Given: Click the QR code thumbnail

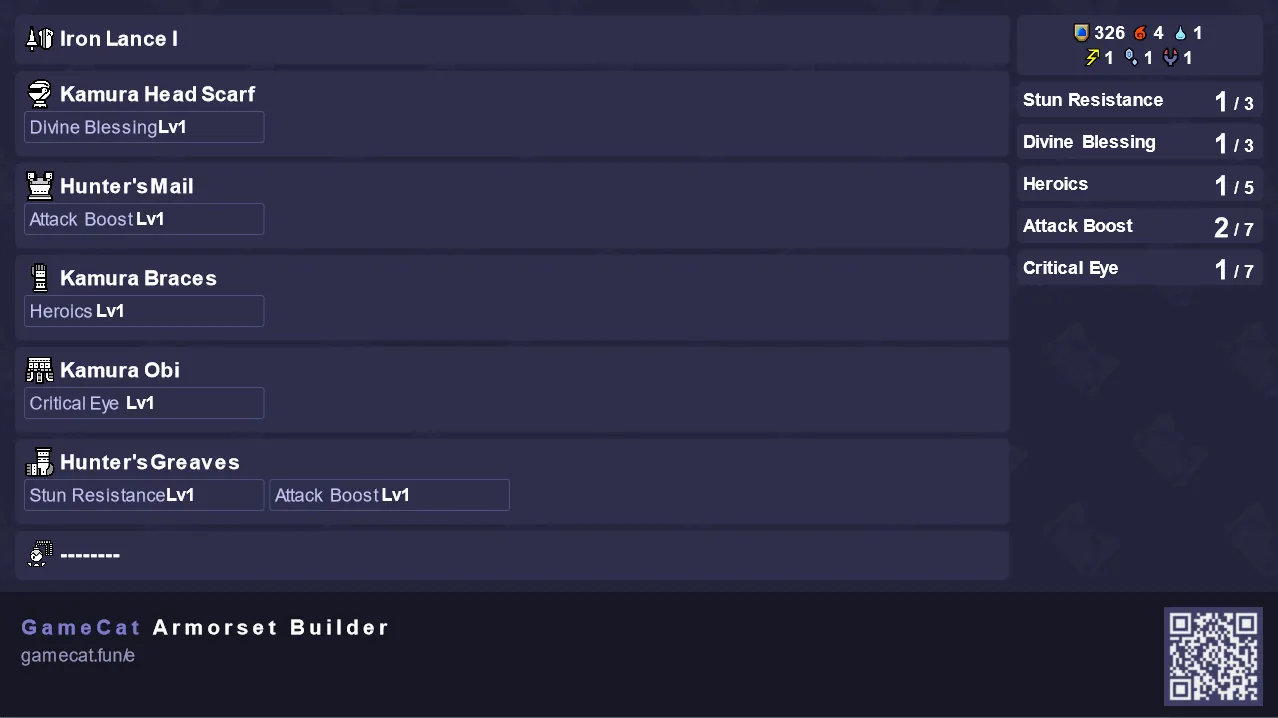Looking at the screenshot, I should pyautogui.click(x=1213, y=656).
